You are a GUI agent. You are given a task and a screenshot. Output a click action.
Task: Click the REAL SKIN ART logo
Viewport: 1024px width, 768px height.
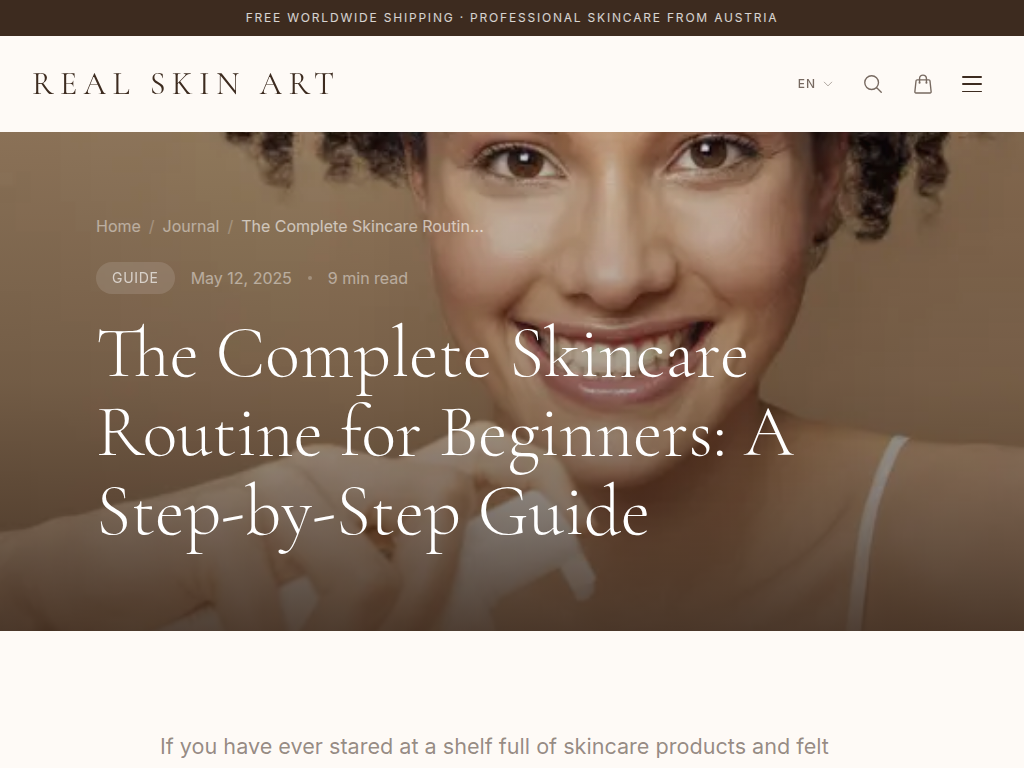pos(184,84)
